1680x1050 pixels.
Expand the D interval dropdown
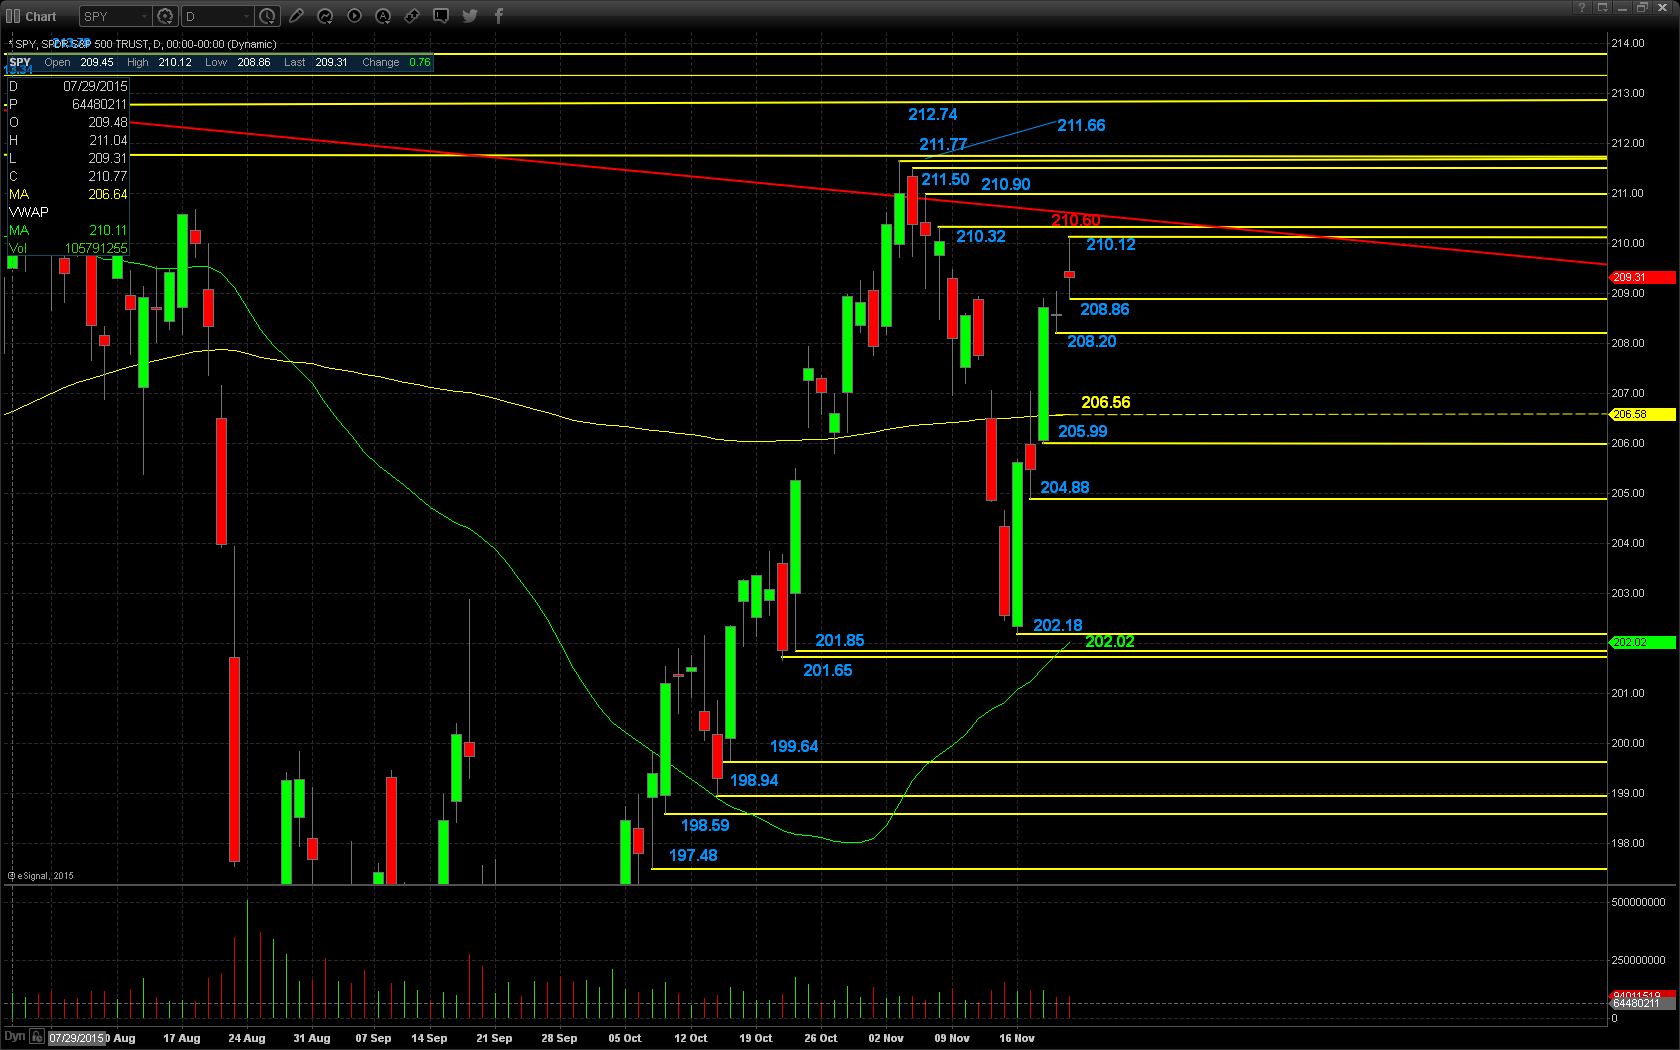pos(246,16)
